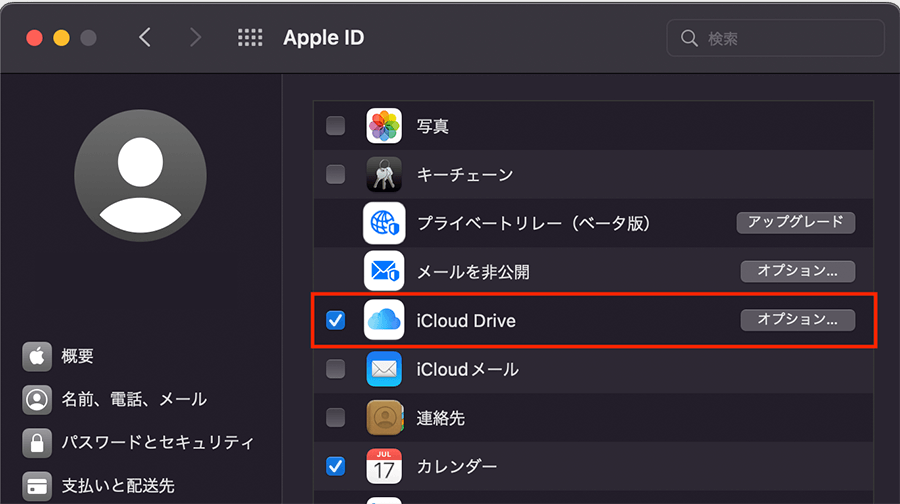Uncheck the iCloud Drive checkbox
Image resolution: width=900 pixels, height=504 pixels.
pos(336,320)
